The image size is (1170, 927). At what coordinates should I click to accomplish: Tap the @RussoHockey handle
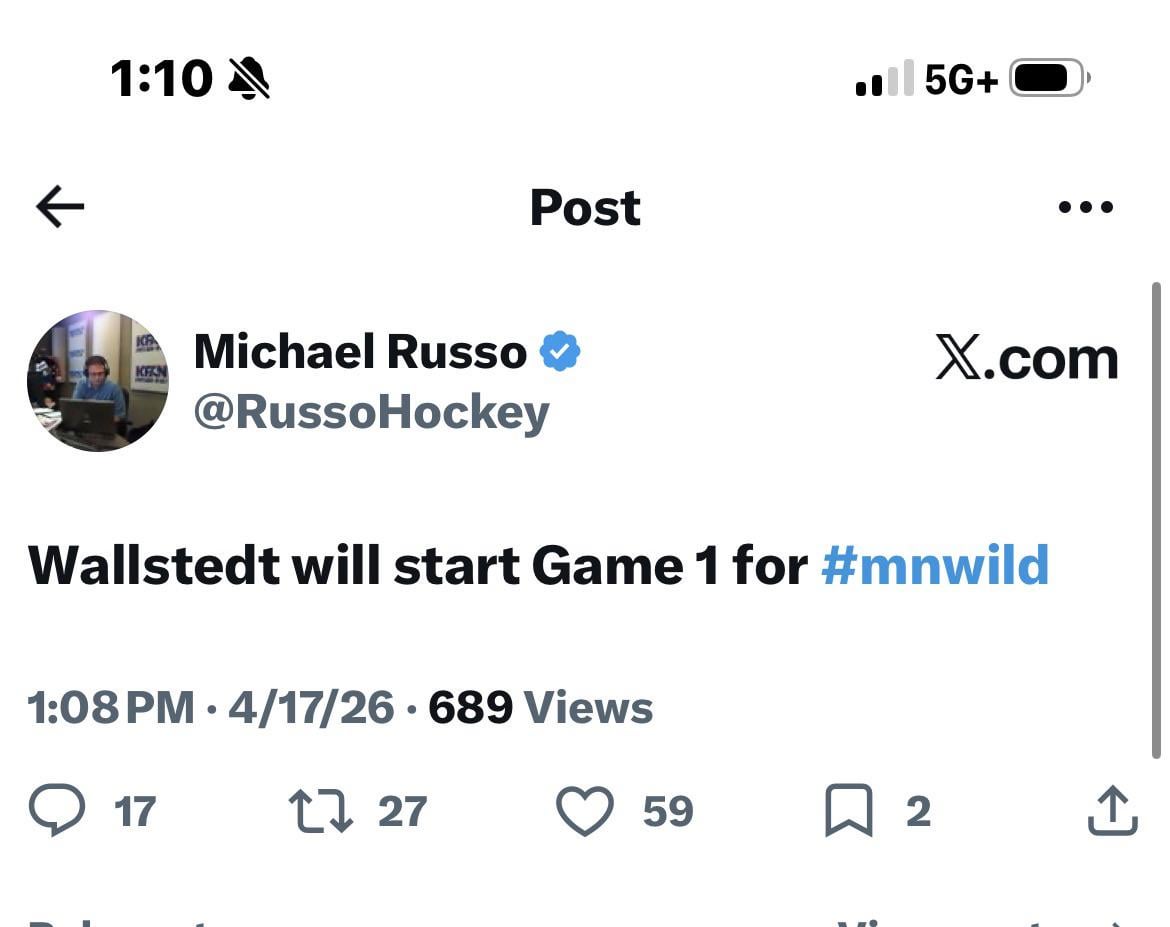coord(371,412)
